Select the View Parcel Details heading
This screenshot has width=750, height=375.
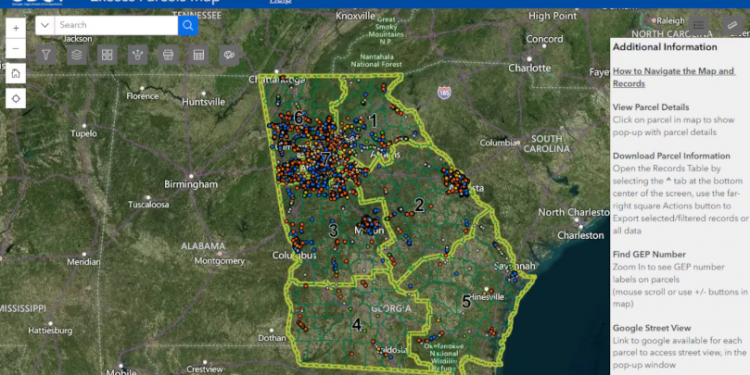[651, 107]
